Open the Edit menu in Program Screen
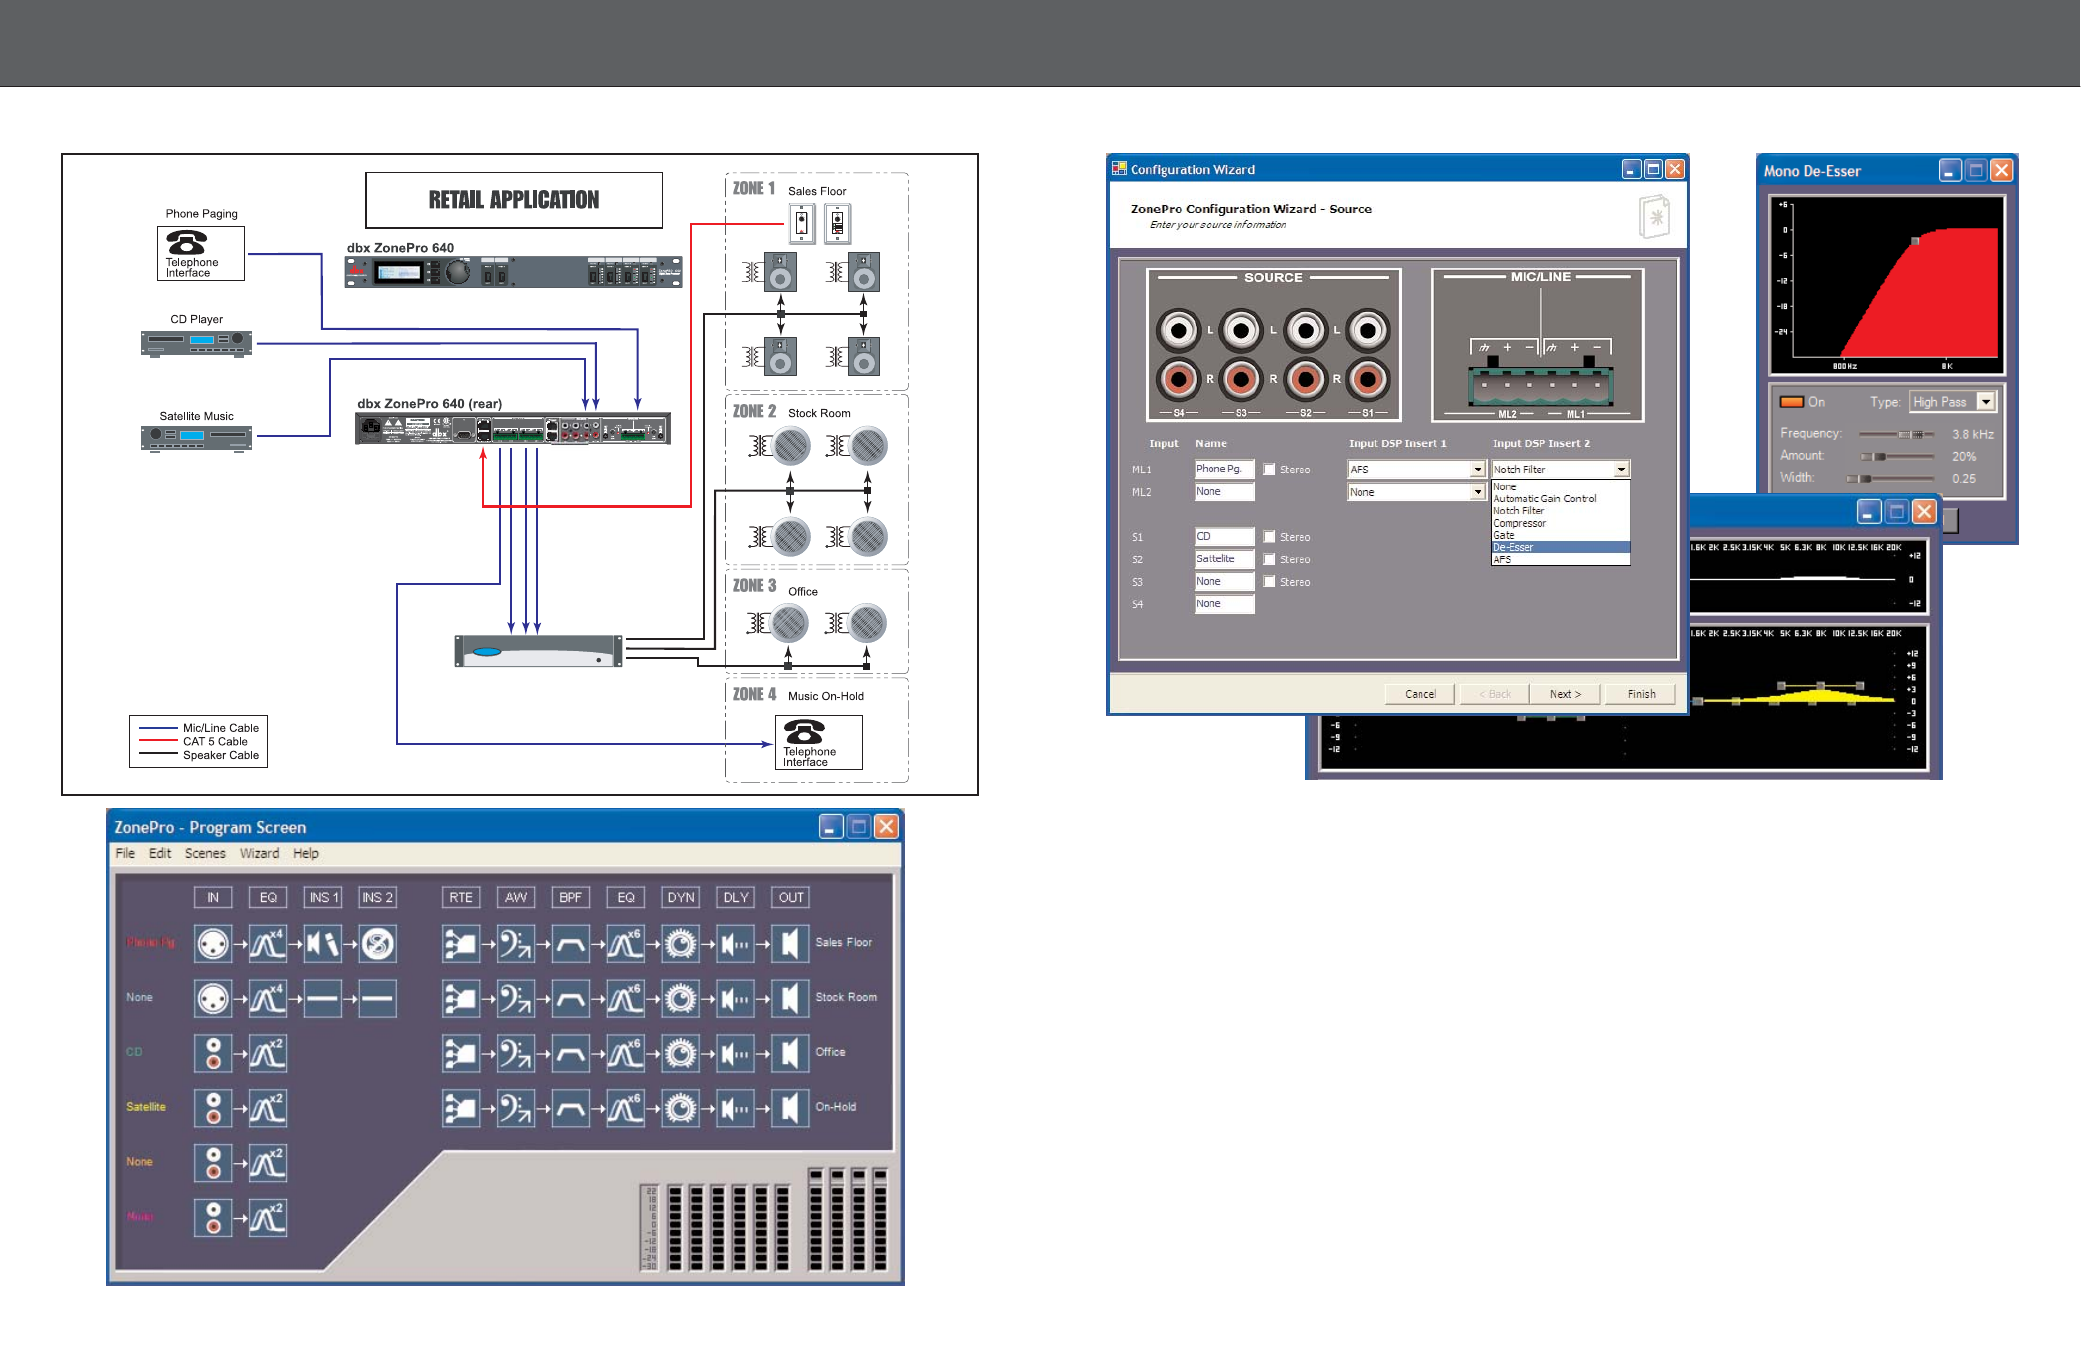 (x=160, y=853)
